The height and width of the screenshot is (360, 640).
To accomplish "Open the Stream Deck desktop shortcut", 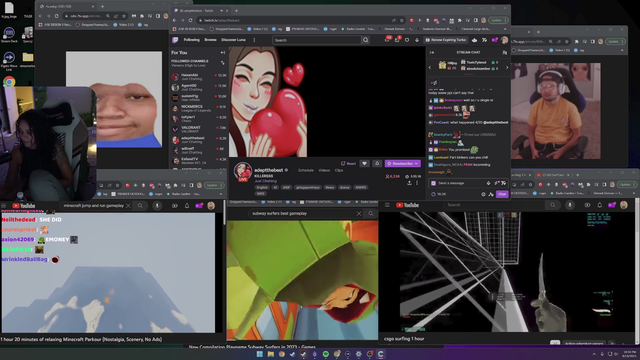I will point(9,35).
